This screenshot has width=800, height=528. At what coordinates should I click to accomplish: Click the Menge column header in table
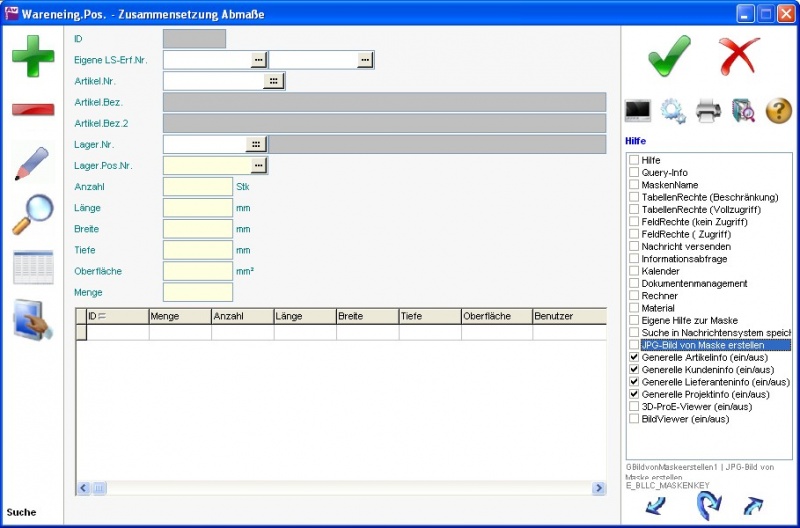179,316
